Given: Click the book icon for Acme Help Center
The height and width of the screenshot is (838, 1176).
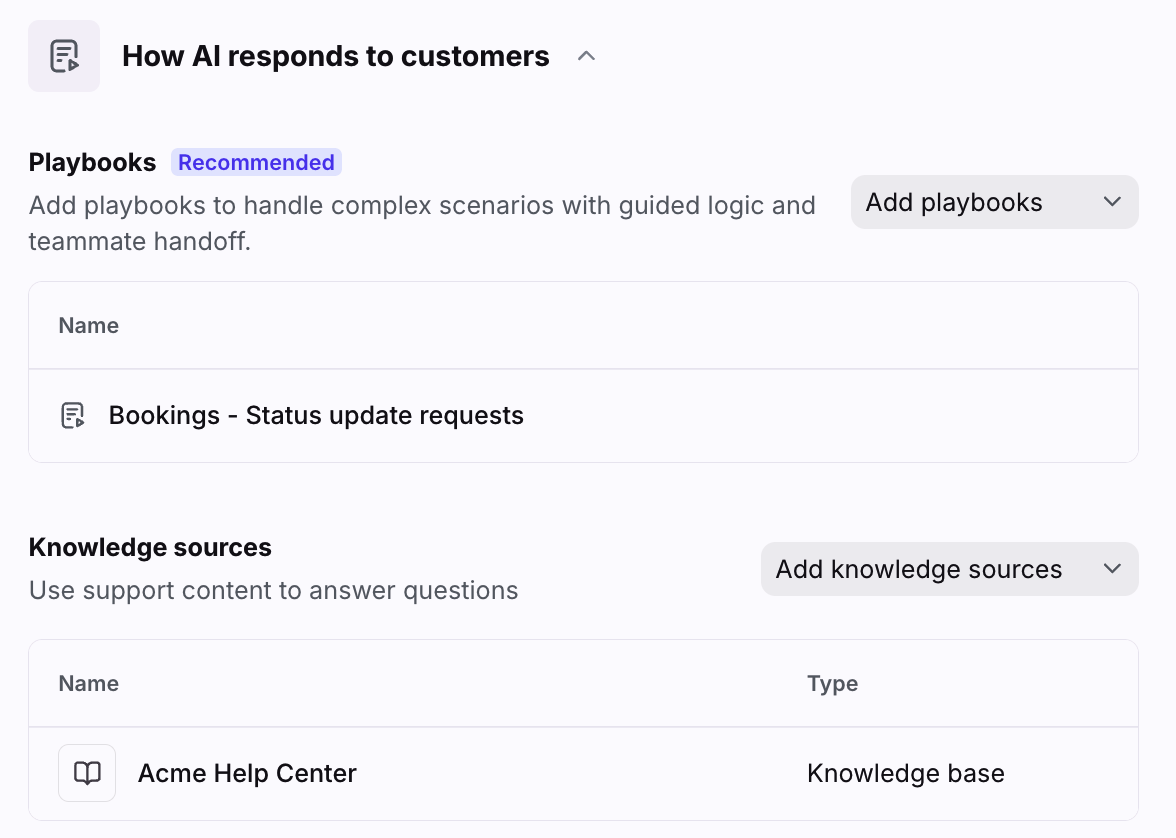Looking at the screenshot, I should pos(87,773).
